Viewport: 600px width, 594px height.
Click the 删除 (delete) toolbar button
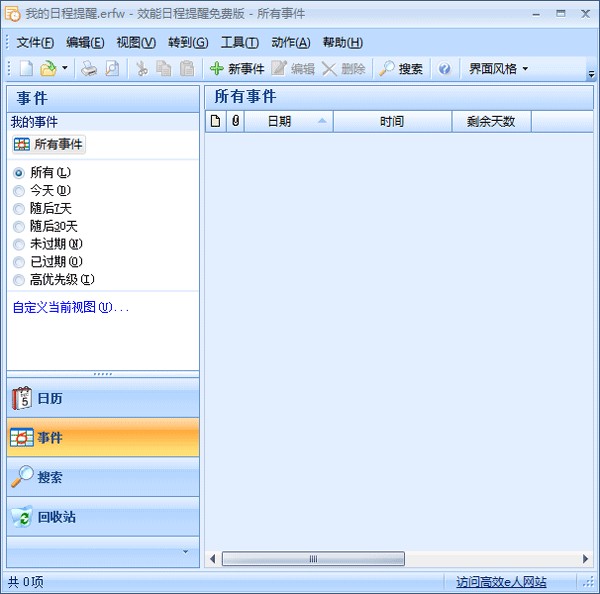(x=343, y=69)
